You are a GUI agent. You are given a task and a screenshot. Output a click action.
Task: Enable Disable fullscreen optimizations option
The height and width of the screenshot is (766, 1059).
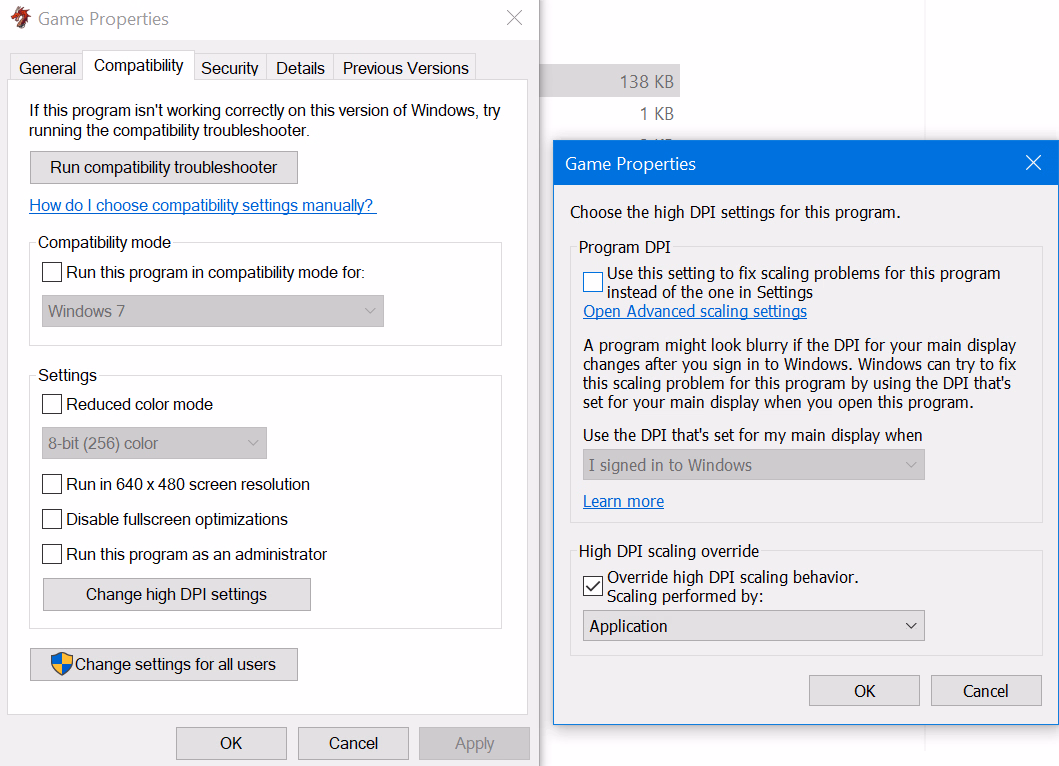[52, 519]
